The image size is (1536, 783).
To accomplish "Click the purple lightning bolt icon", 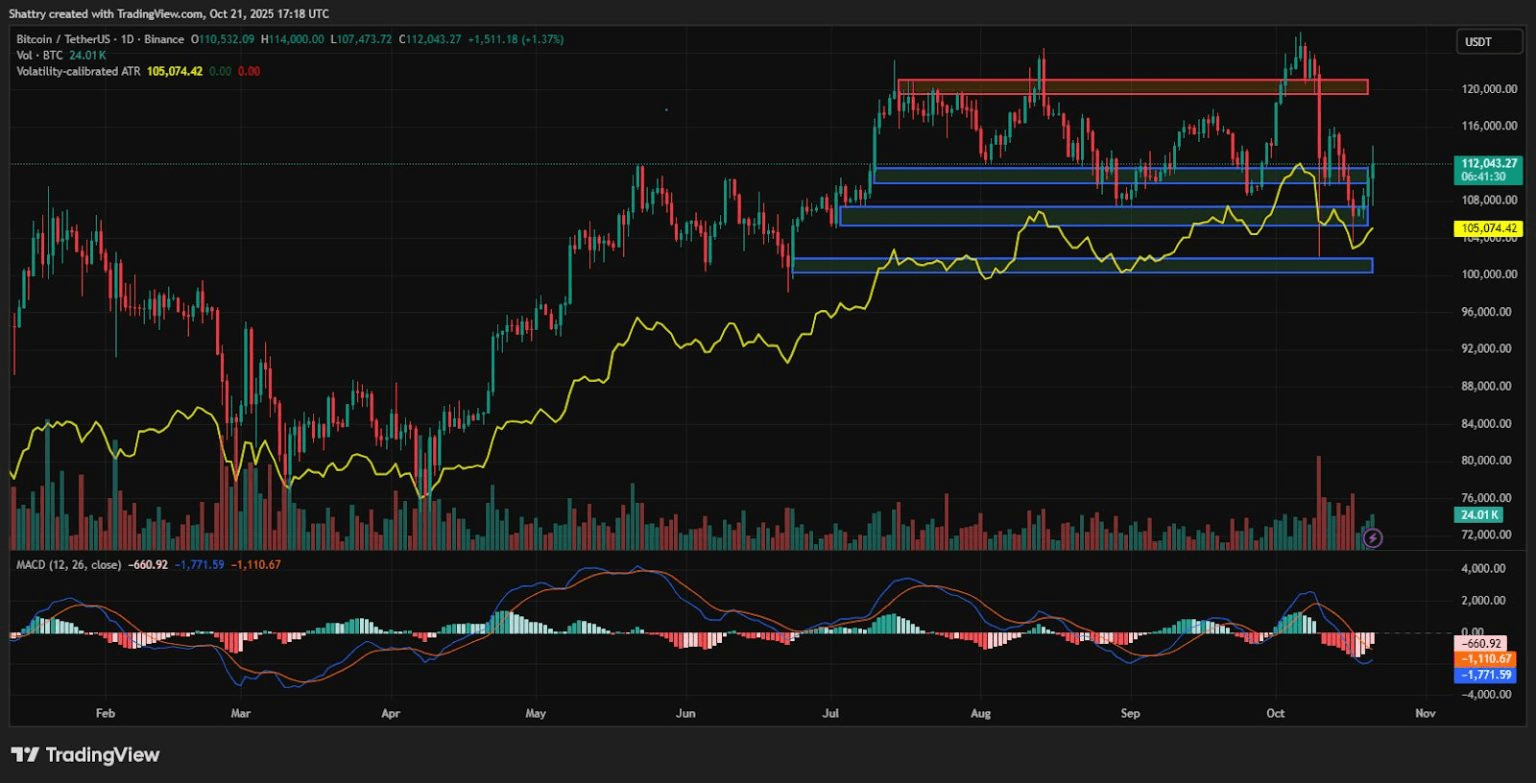I will (1373, 538).
